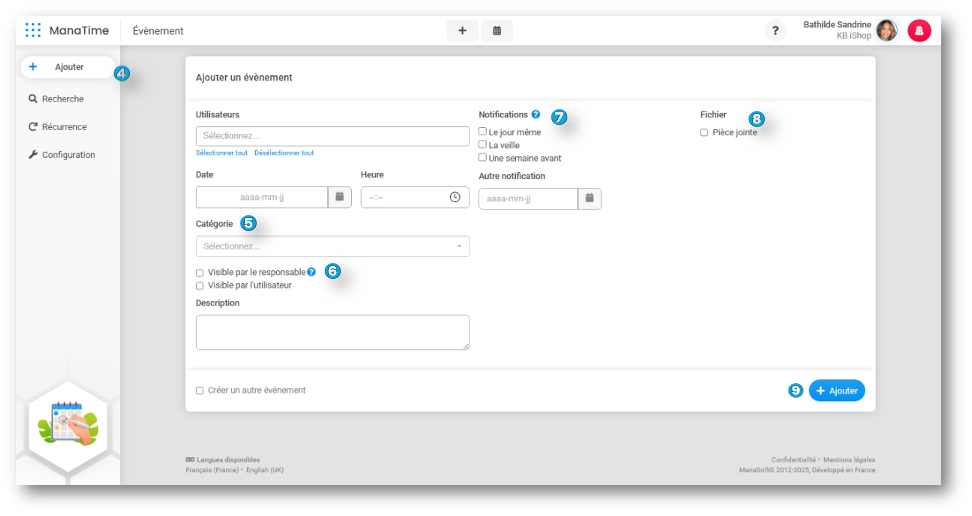Click the blue Ajouter submit button

(x=836, y=391)
